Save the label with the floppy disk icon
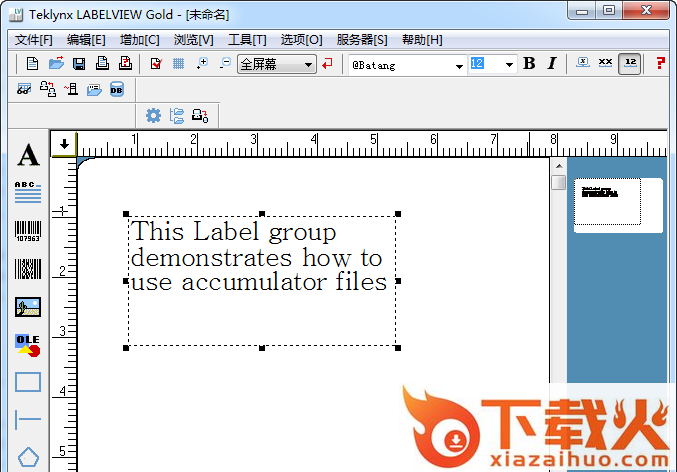The width and height of the screenshot is (677, 472). pyautogui.click(x=79, y=64)
